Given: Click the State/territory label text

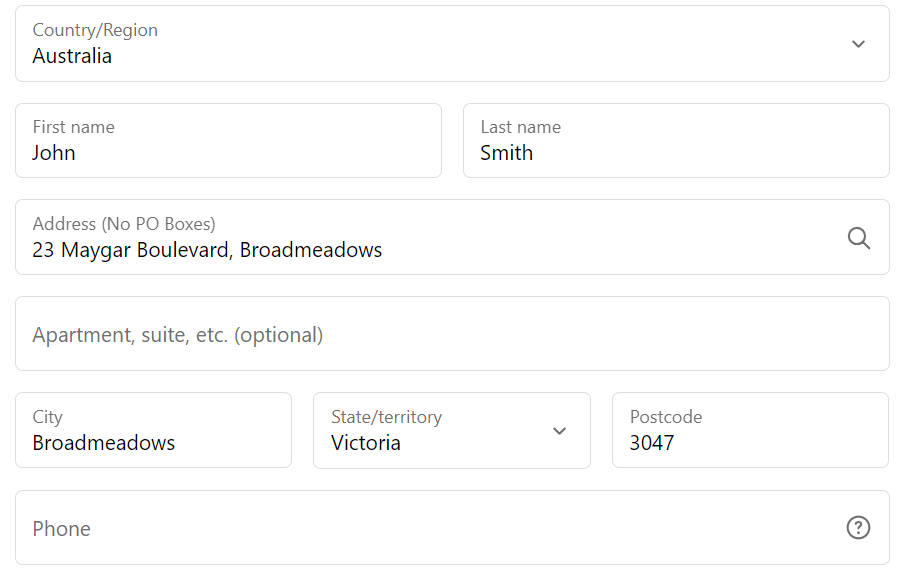Looking at the screenshot, I should pyautogui.click(x=387, y=417).
